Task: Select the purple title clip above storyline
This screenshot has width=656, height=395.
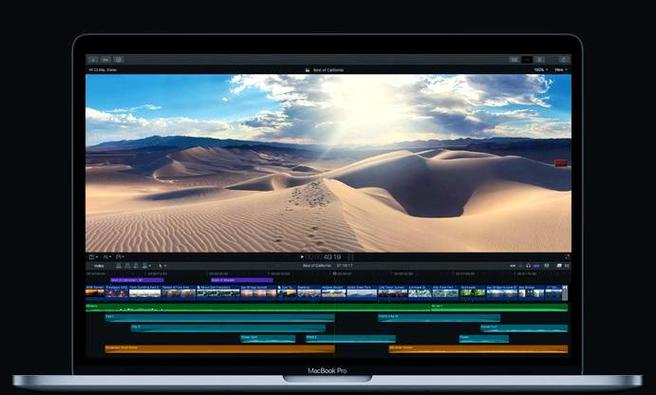Action: pos(137,280)
